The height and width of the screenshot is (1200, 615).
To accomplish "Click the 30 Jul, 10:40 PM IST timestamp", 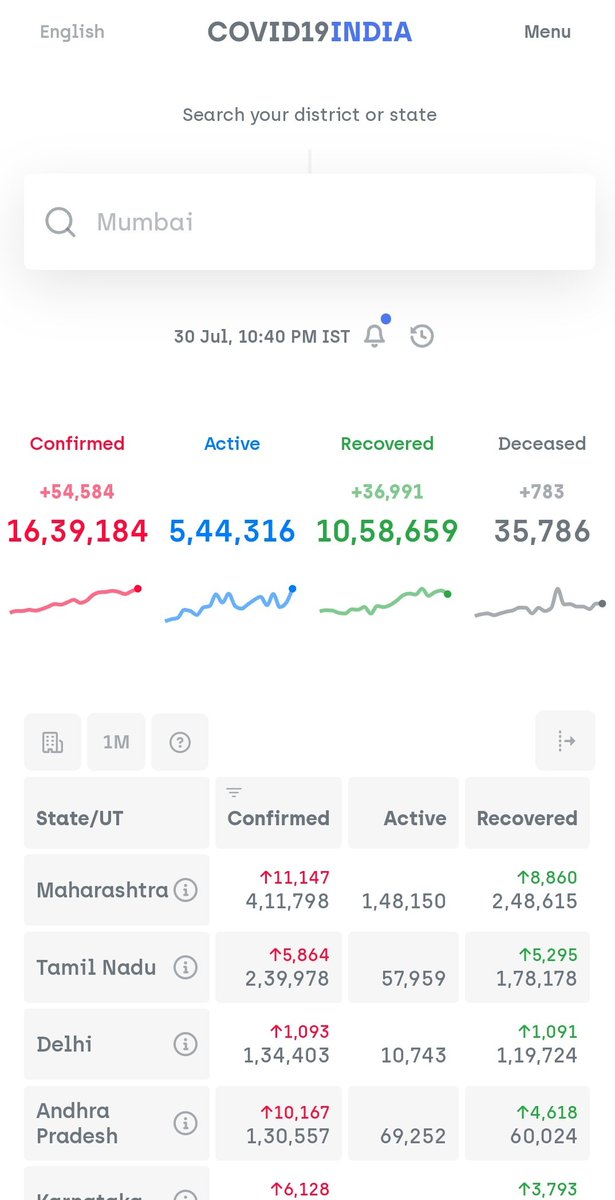I will (262, 337).
